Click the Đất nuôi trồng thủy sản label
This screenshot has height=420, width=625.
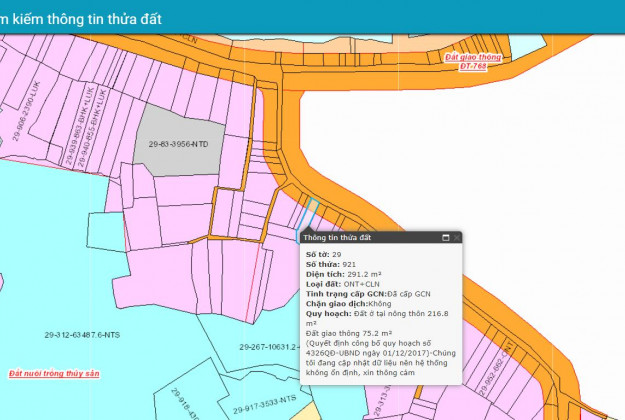[x=55, y=373]
